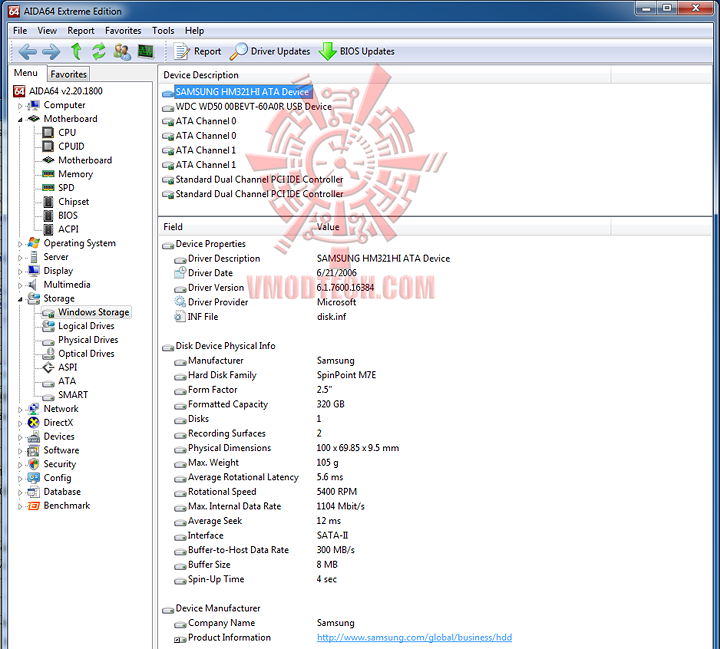Select the SMART tree item
This screenshot has width=720, height=649.
(73, 395)
